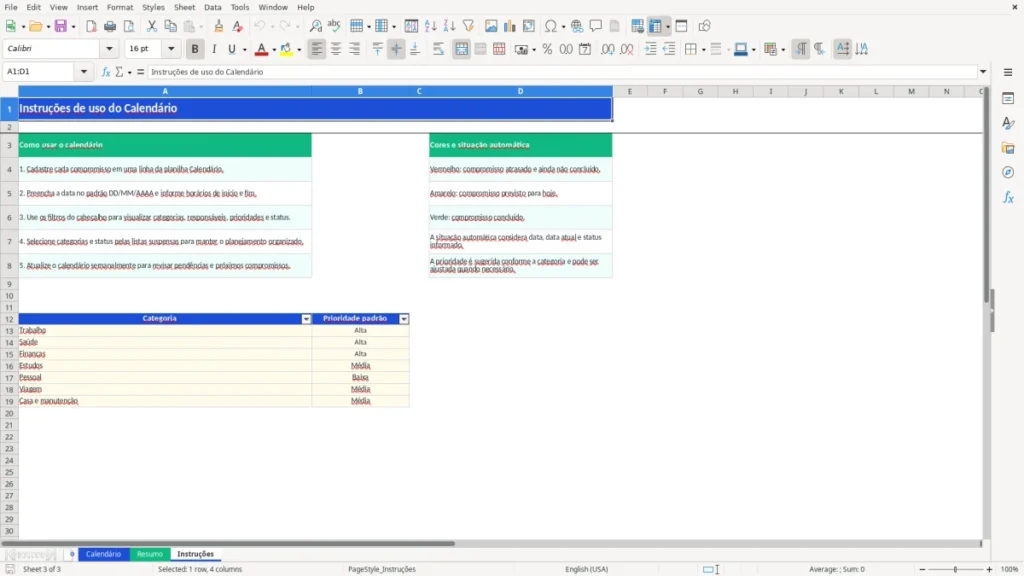1024x576 pixels.
Task: Toggle Italic formatting
Action: [214, 49]
